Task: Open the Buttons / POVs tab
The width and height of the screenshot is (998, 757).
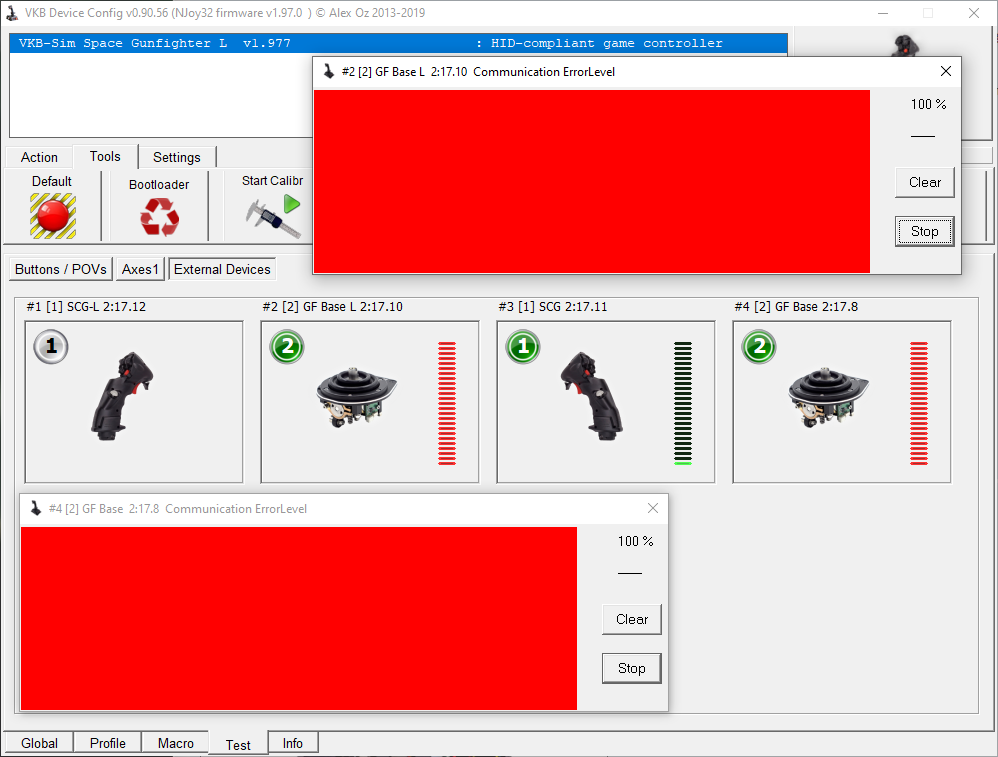Action: pos(60,269)
